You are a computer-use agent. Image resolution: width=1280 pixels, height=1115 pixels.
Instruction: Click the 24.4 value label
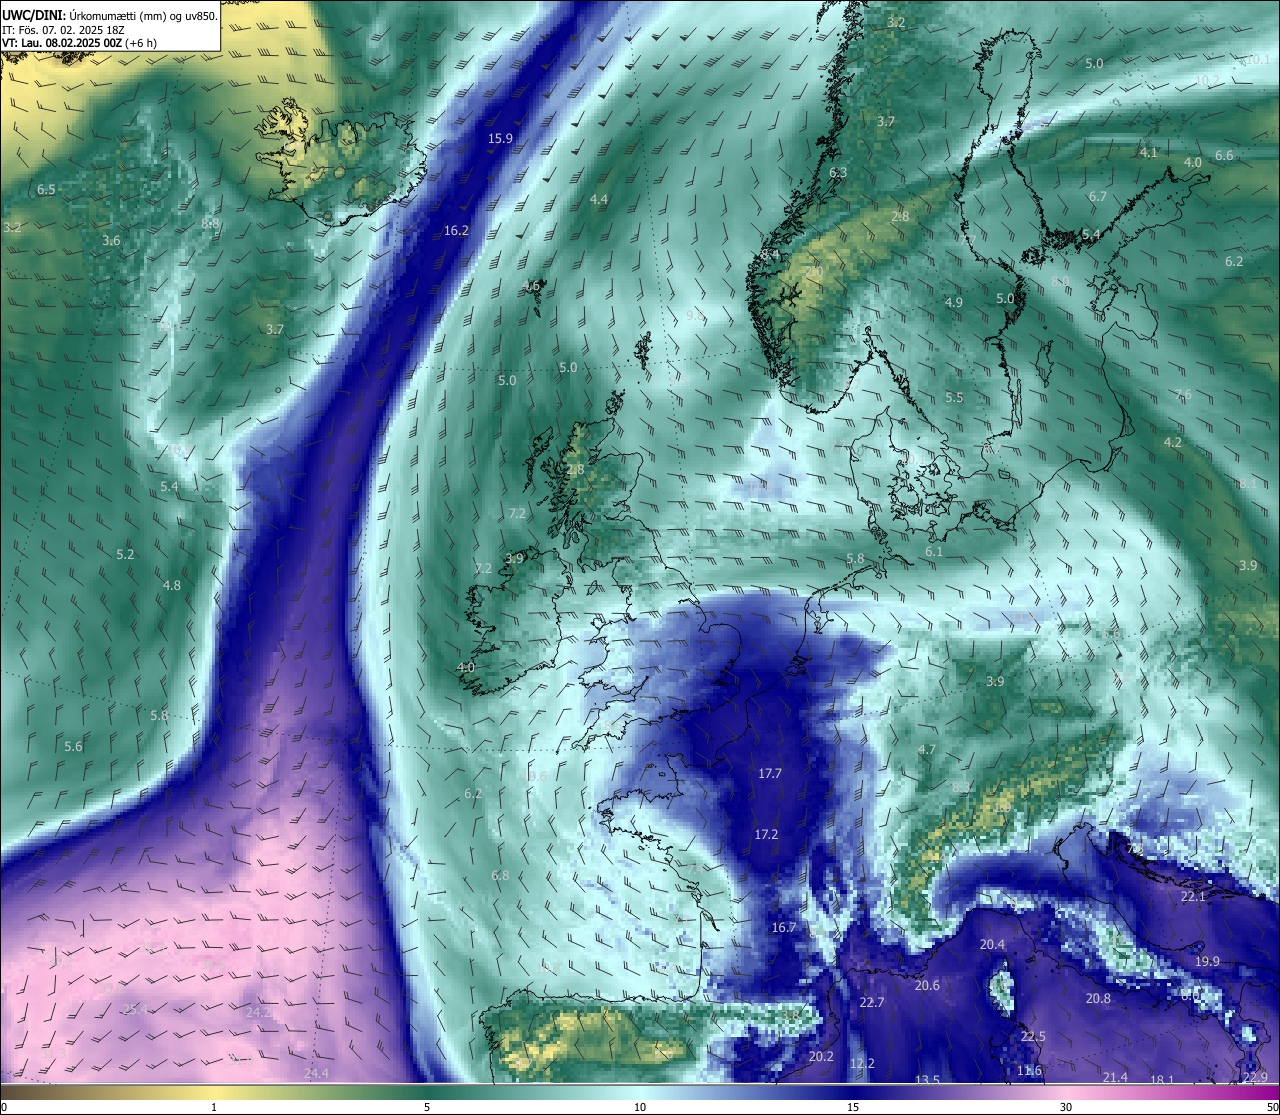316,1074
